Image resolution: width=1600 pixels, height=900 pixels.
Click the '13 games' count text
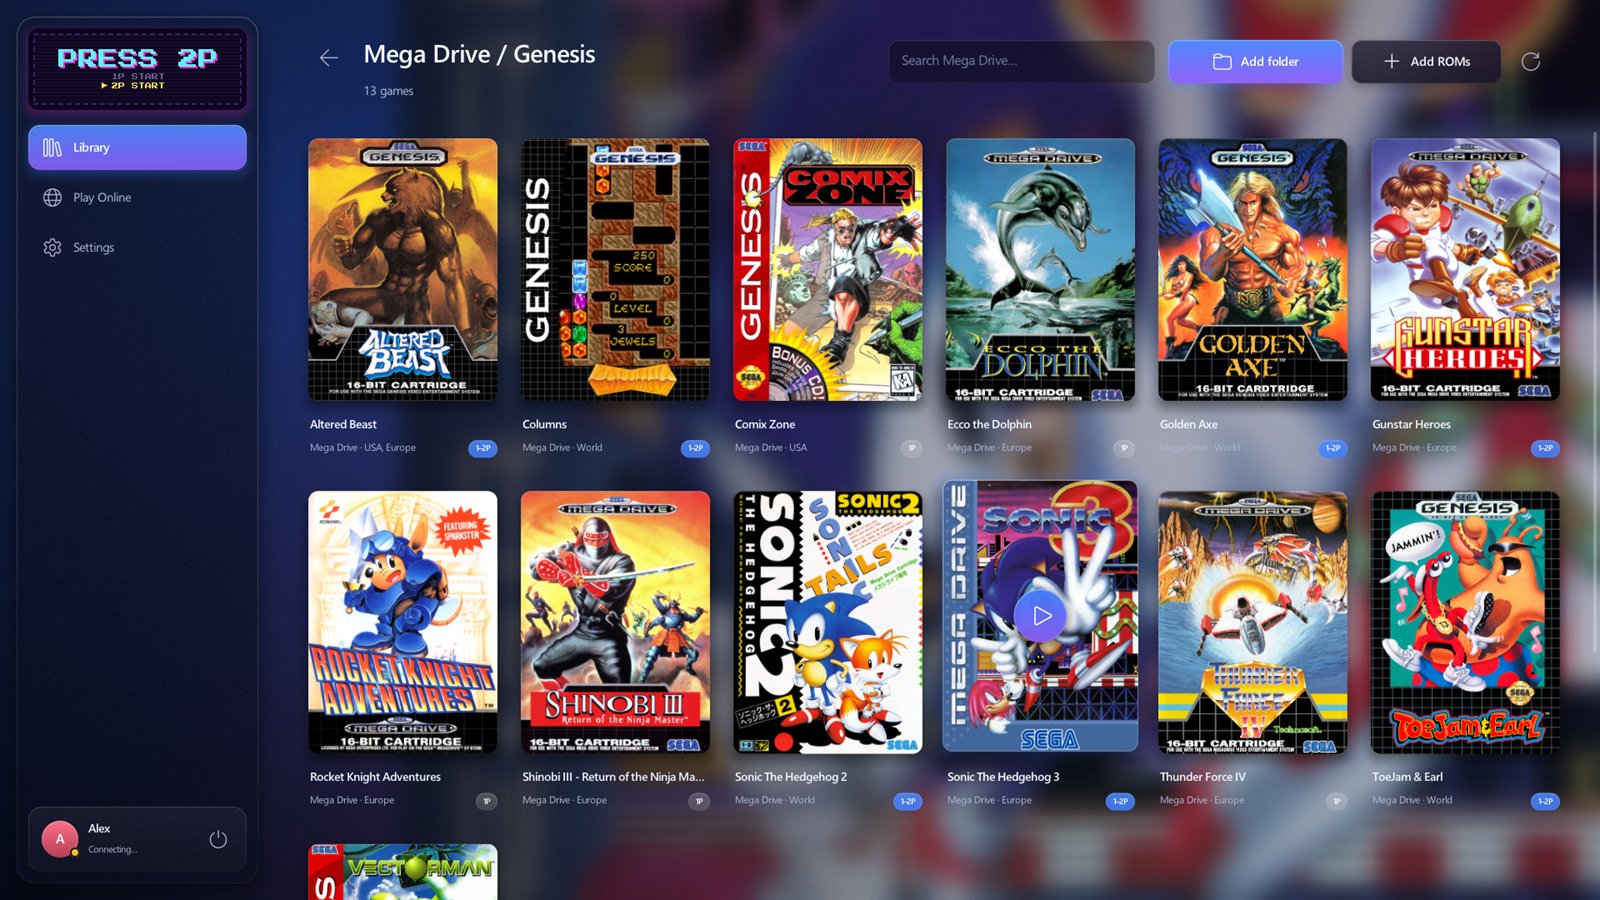tap(388, 91)
